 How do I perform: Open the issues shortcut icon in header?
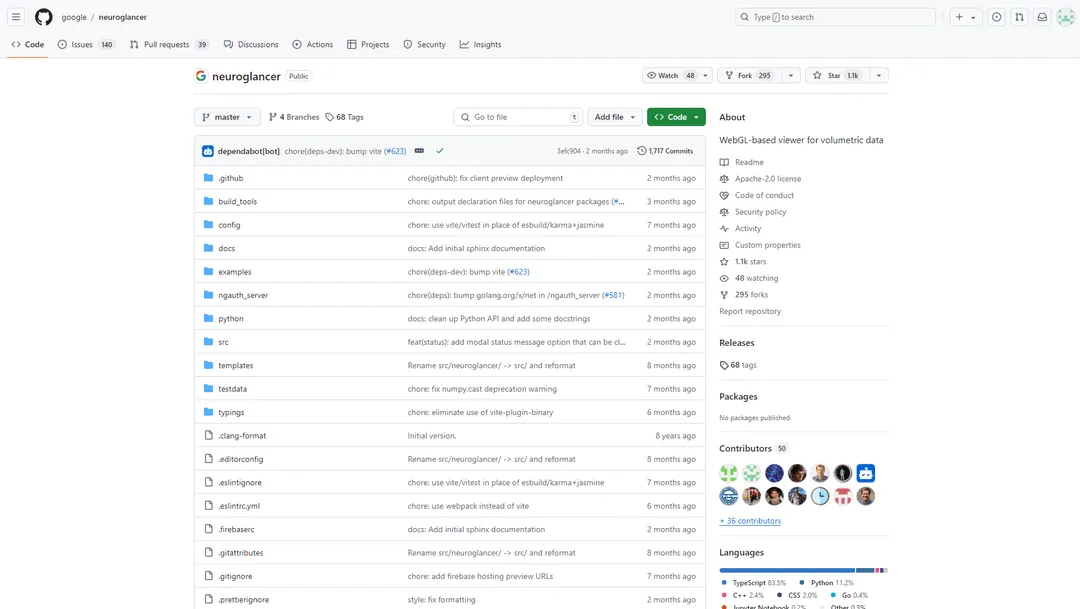click(997, 17)
